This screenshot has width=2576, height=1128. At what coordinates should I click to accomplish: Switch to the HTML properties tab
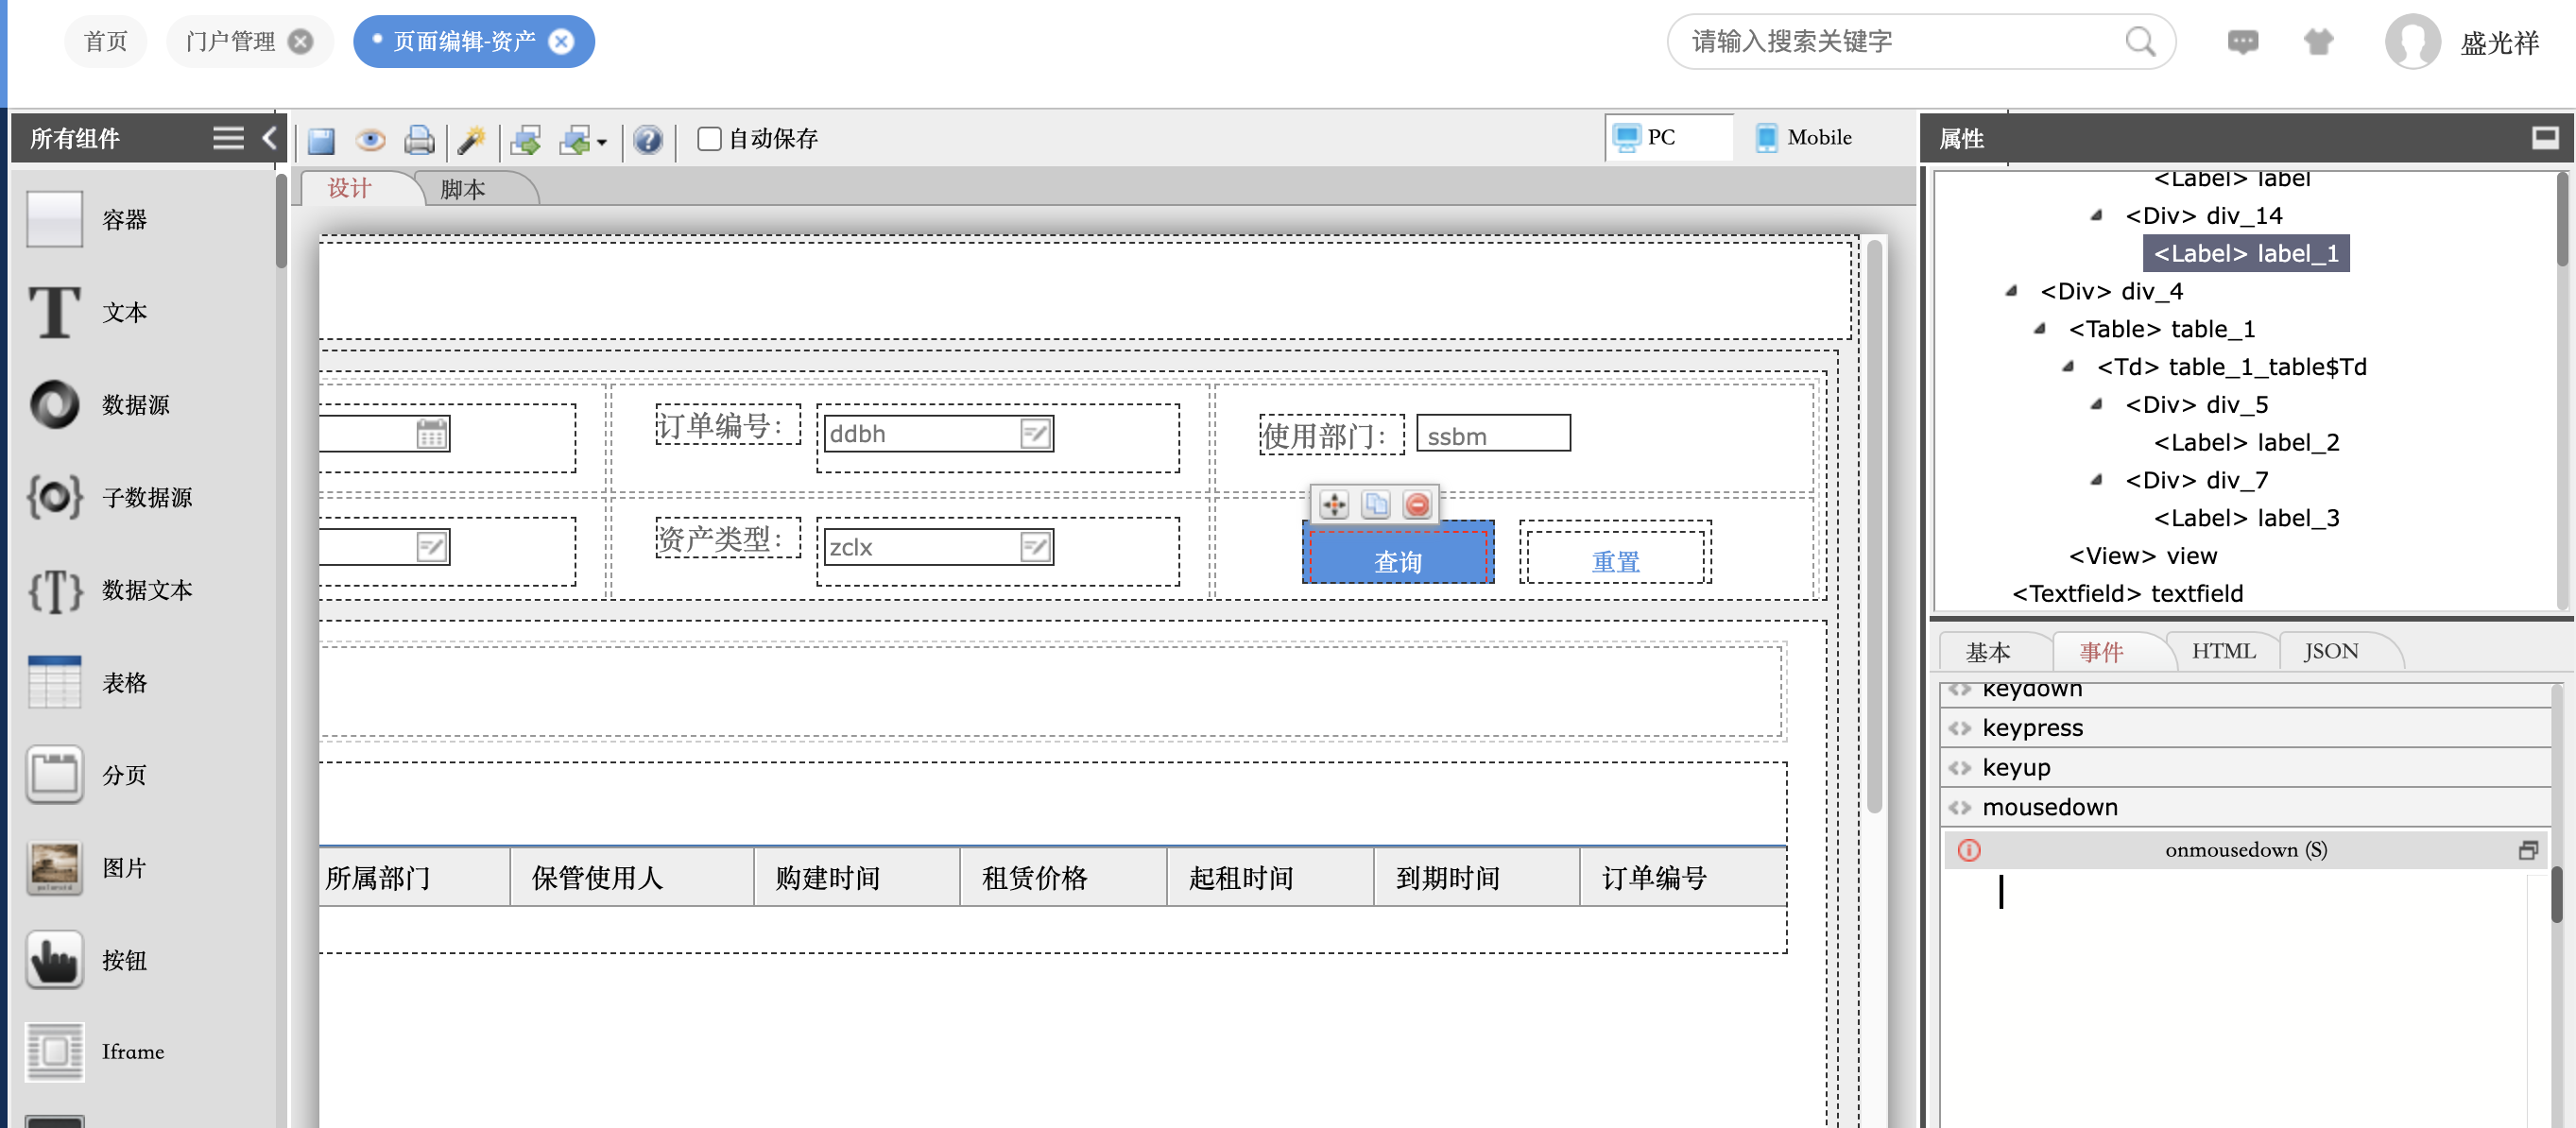(x=2223, y=651)
